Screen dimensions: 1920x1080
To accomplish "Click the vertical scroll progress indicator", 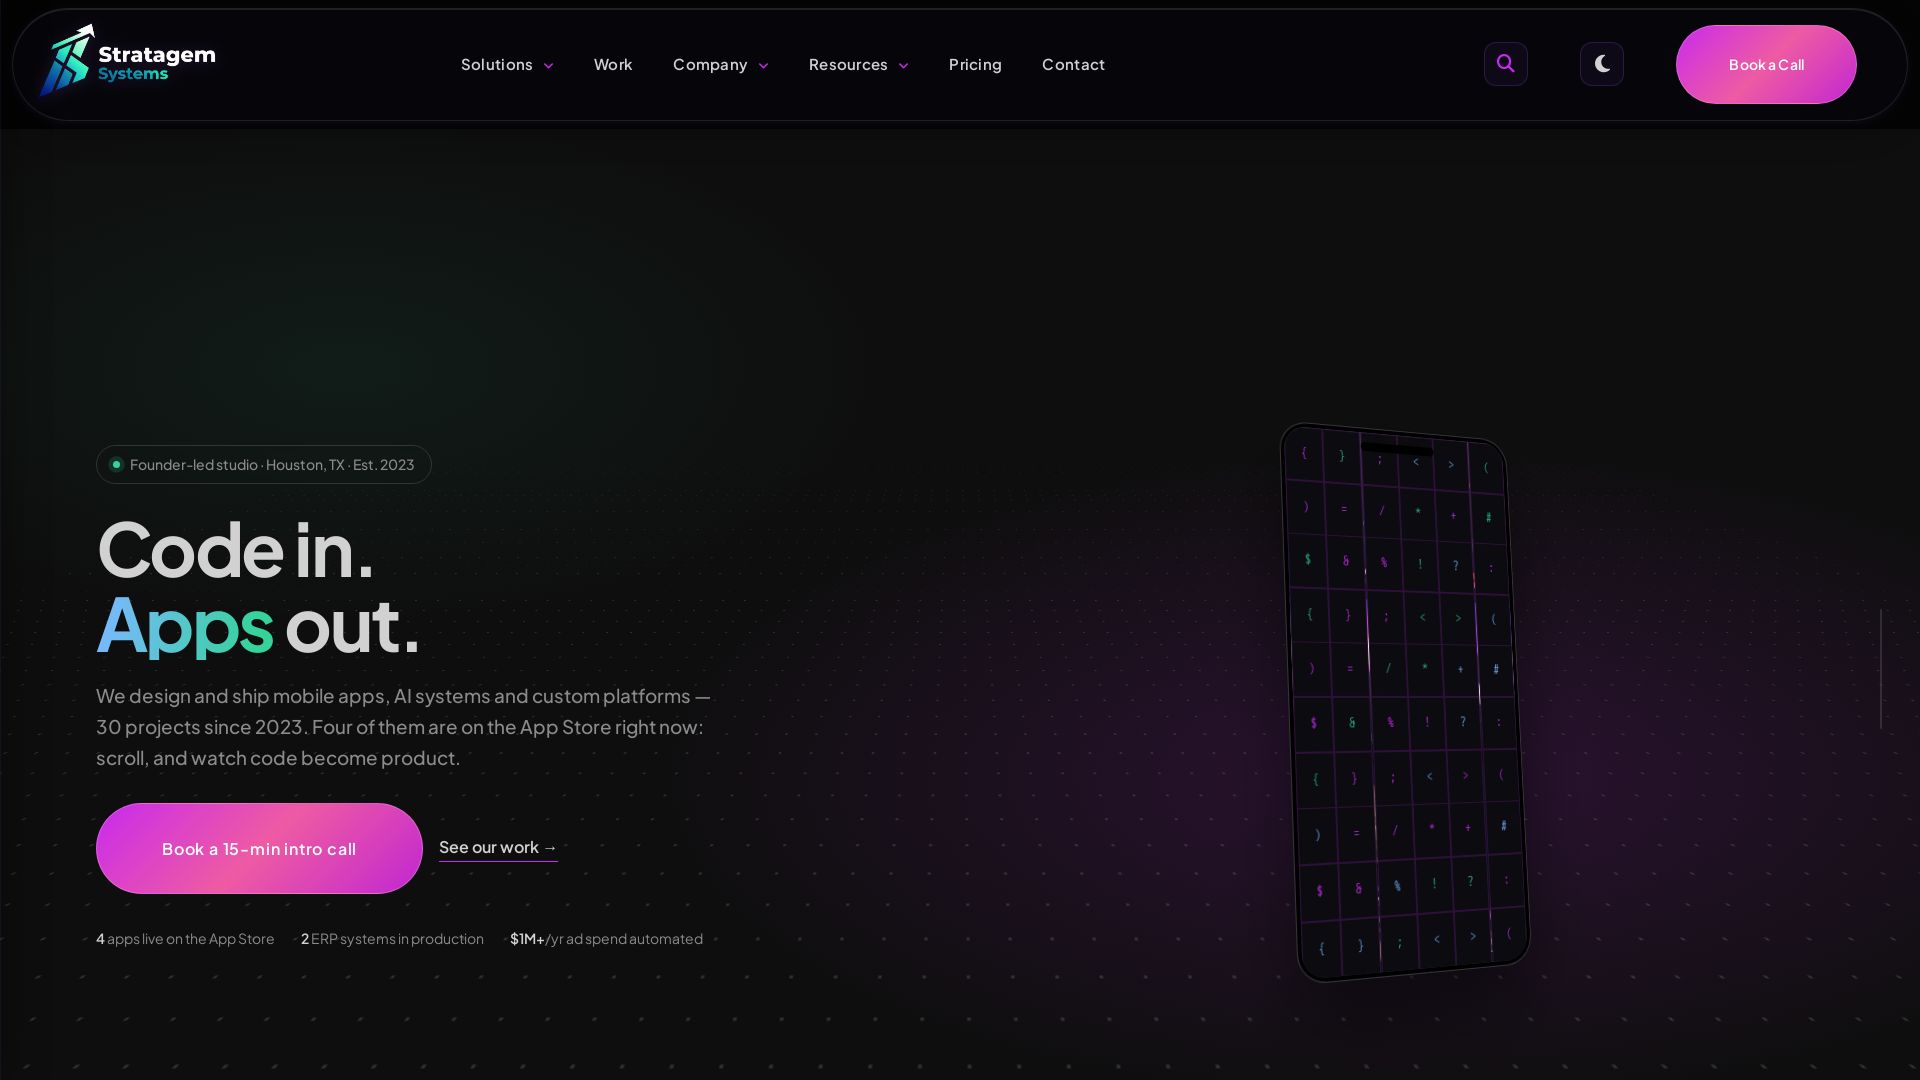I will (x=1881, y=669).
